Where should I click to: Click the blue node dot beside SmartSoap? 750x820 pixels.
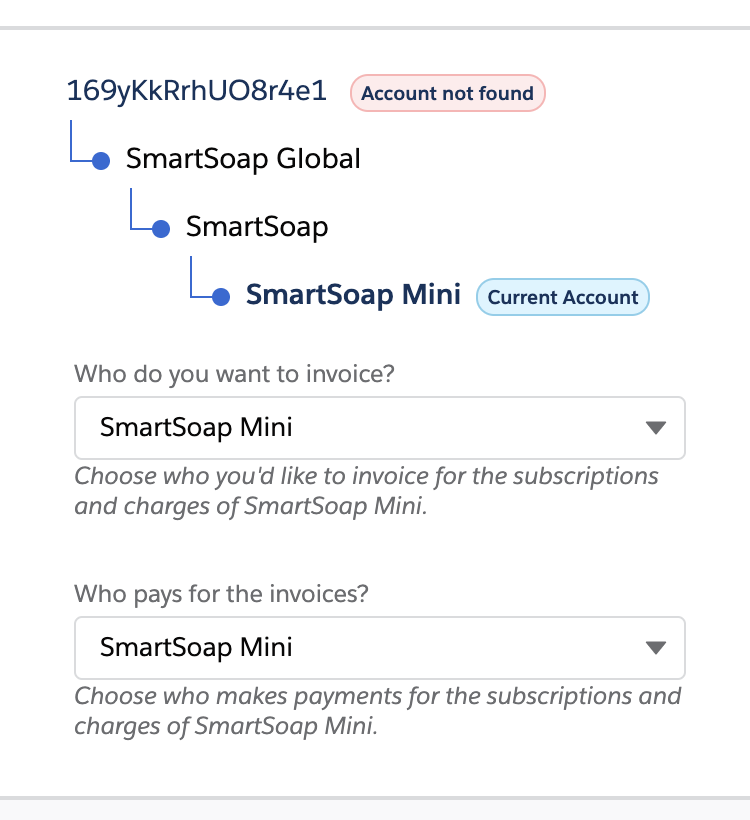click(x=161, y=229)
